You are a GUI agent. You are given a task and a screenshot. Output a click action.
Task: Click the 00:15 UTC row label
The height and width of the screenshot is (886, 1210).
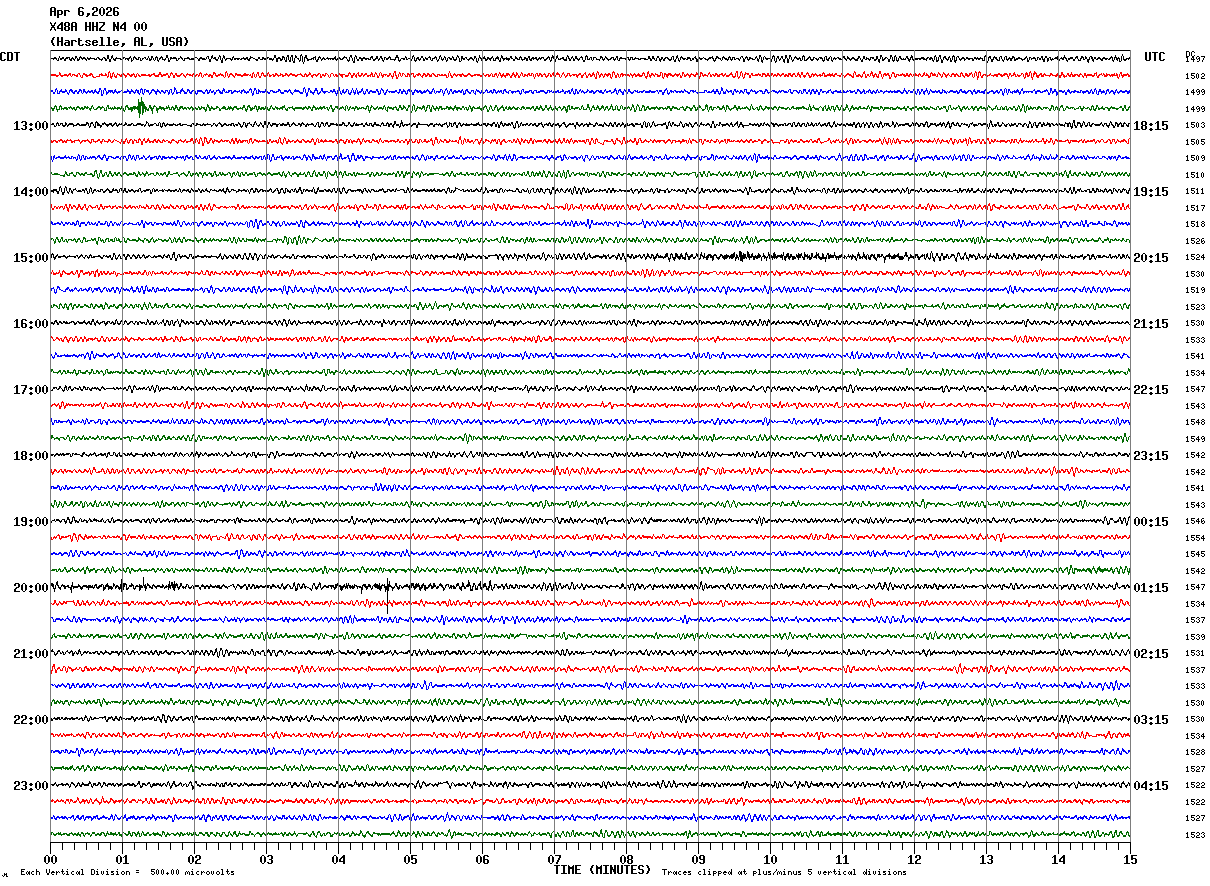[x=1151, y=522]
